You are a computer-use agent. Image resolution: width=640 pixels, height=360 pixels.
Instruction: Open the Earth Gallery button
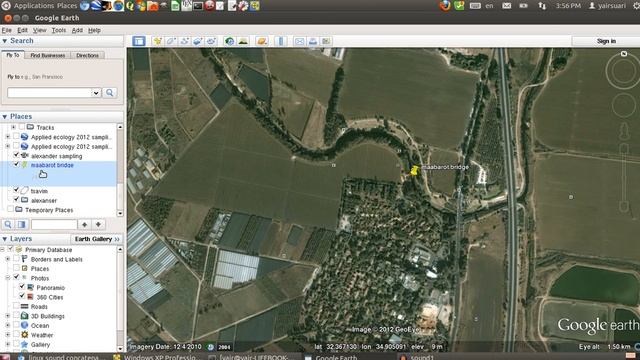coord(97,239)
